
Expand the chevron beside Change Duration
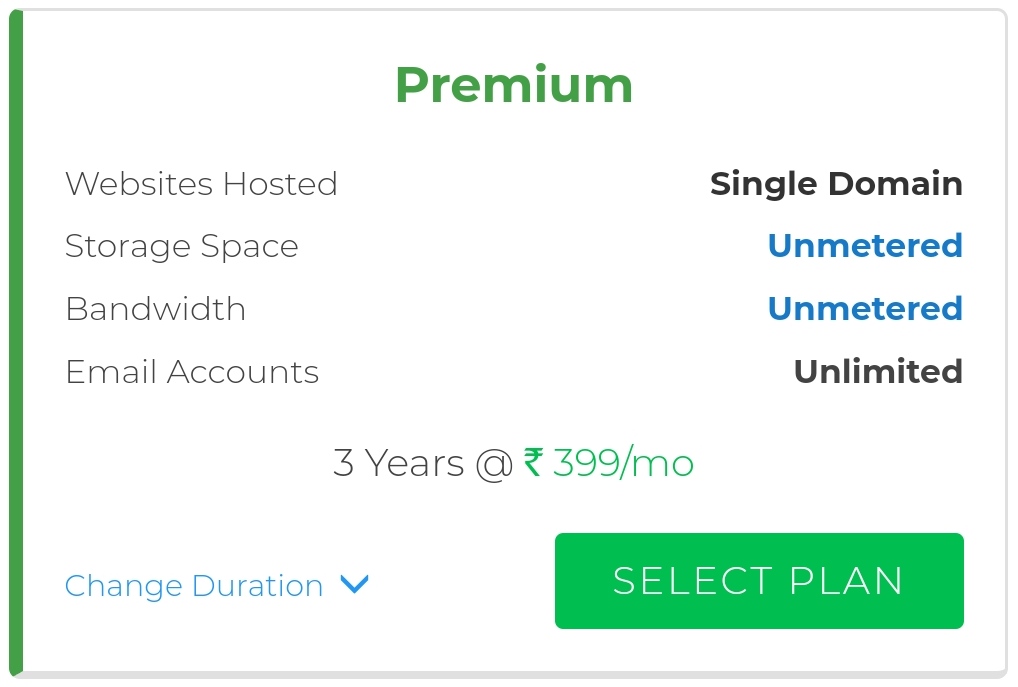pos(354,584)
